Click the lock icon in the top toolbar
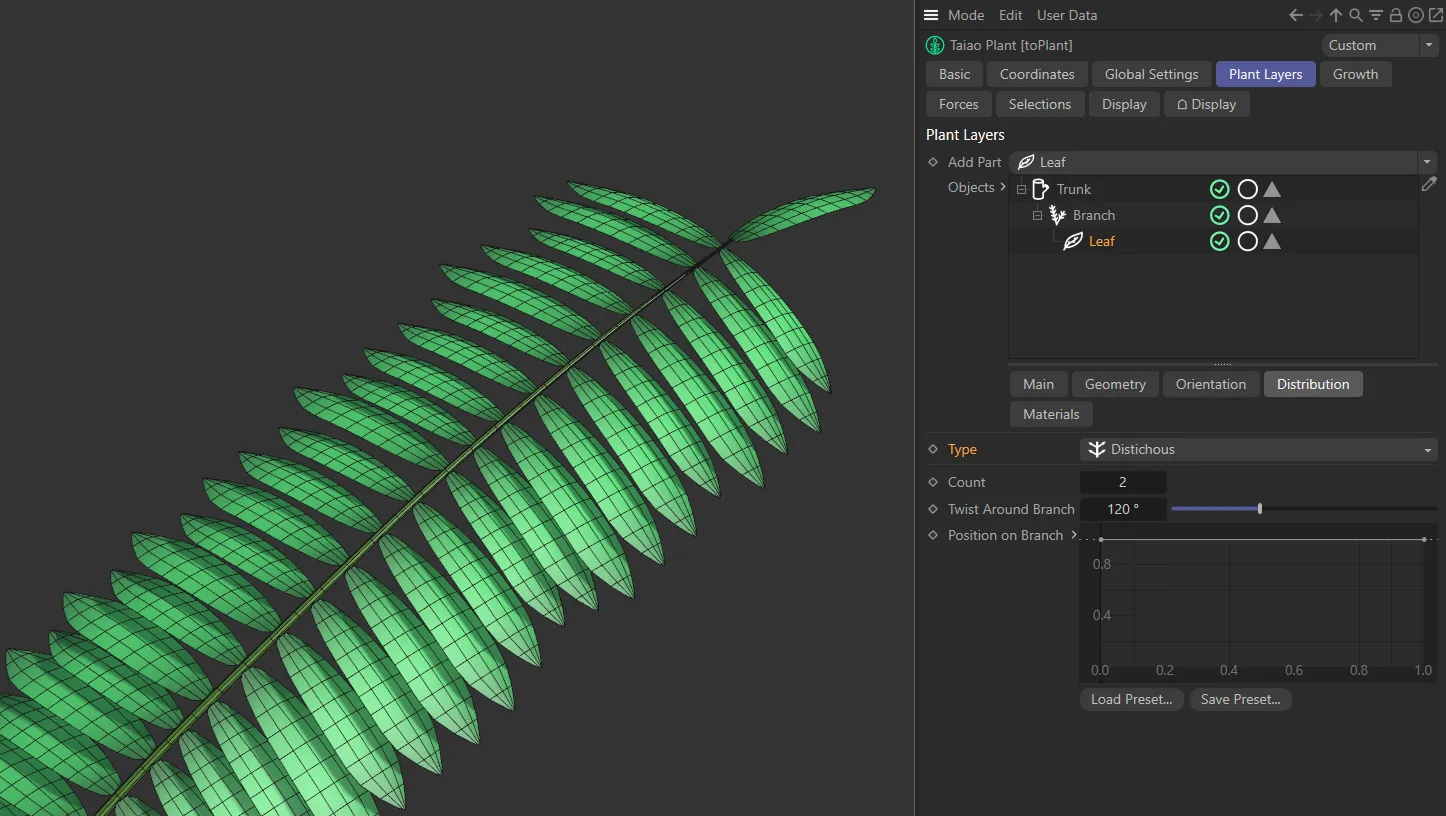The width and height of the screenshot is (1446, 816). 1396,15
